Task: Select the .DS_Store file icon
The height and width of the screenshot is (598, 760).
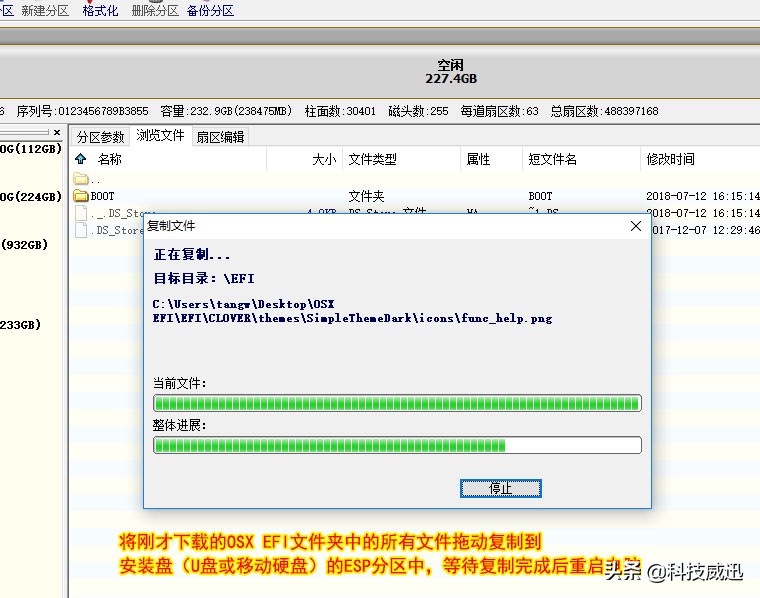Action: pyautogui.click(x=81, y=230)
